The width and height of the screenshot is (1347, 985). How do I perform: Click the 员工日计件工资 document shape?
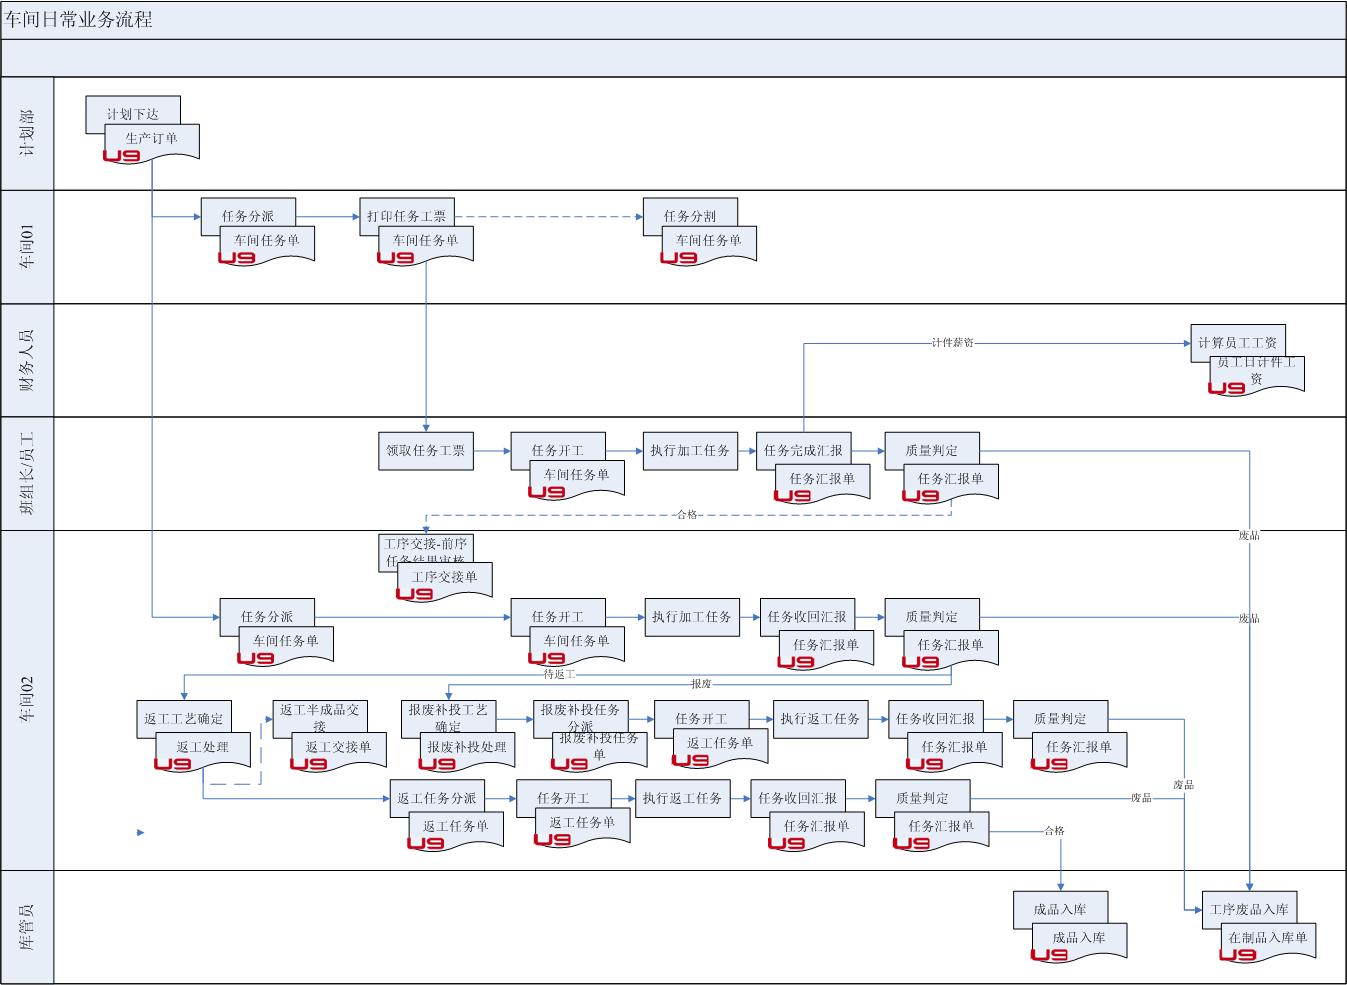pos(1257,375)
